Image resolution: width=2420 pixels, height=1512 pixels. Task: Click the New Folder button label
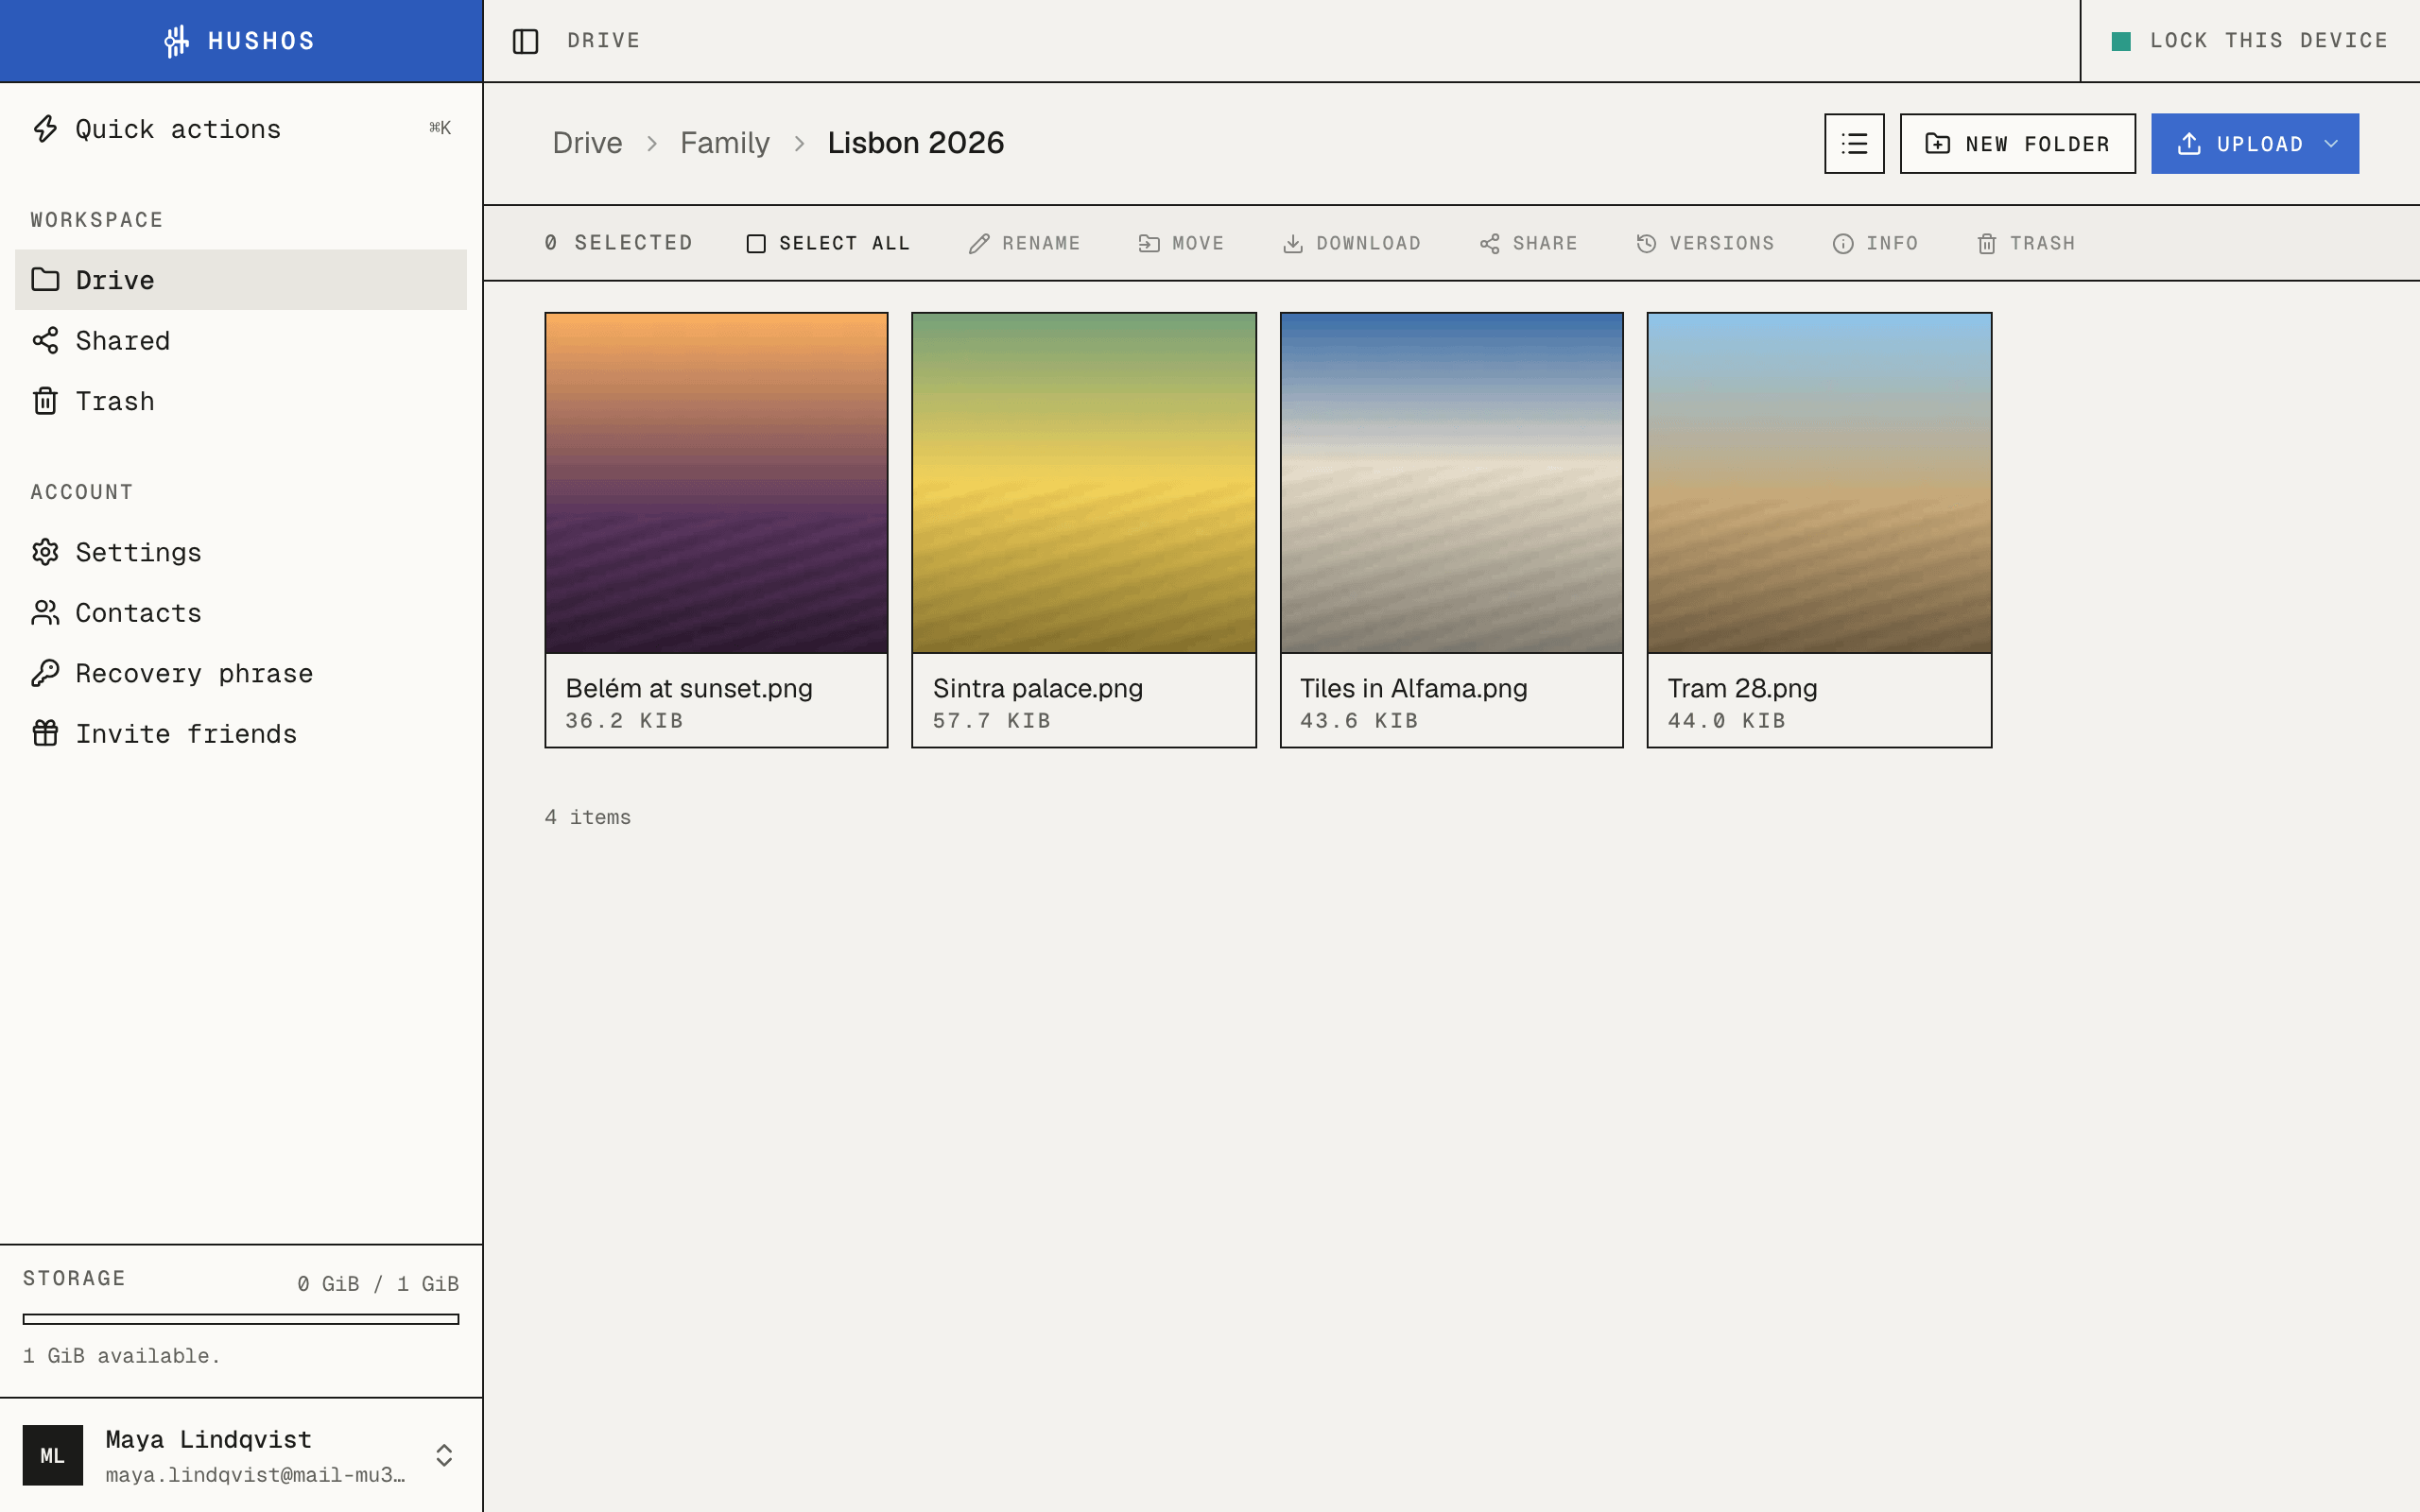(x=2037, y=144)
